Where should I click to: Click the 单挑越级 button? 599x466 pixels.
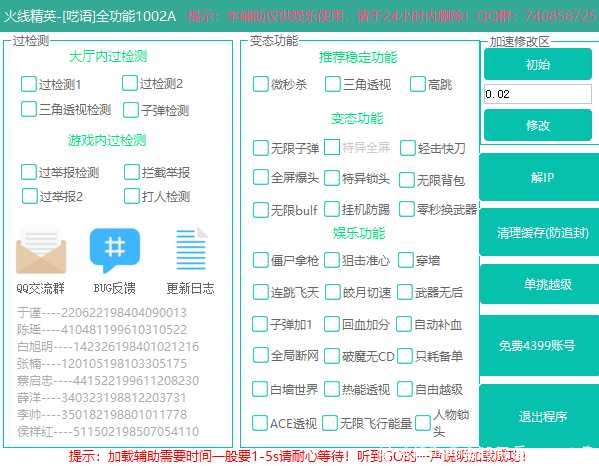tap(539, 284)
